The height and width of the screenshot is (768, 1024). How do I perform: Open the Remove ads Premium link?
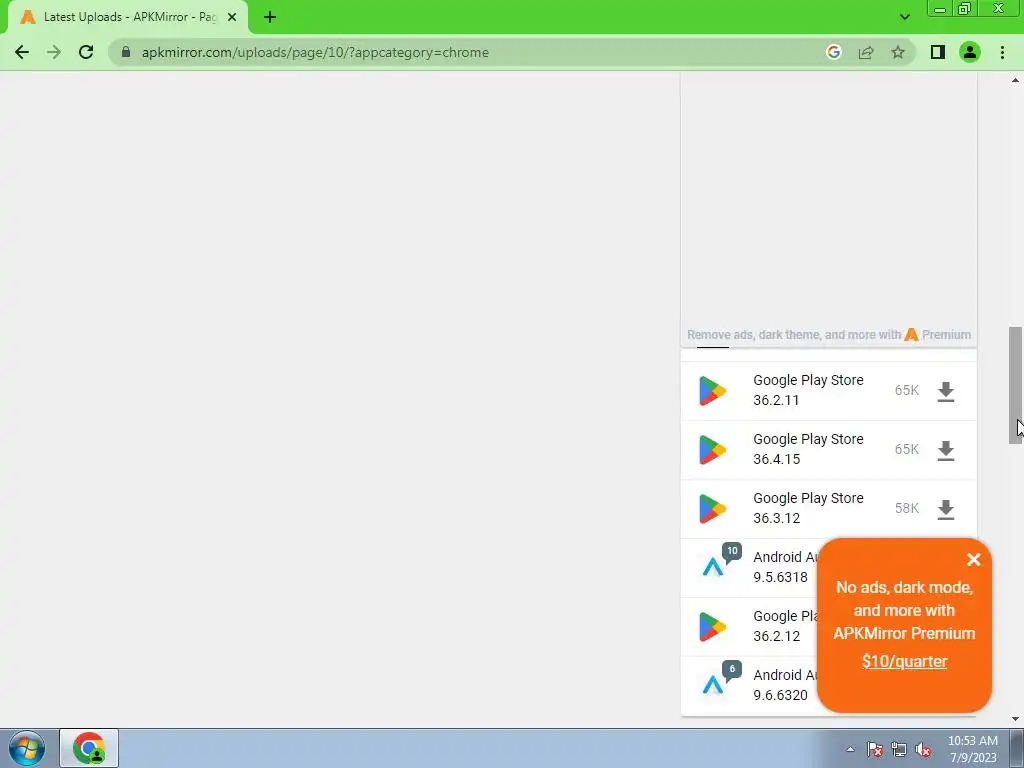(829, 334)
